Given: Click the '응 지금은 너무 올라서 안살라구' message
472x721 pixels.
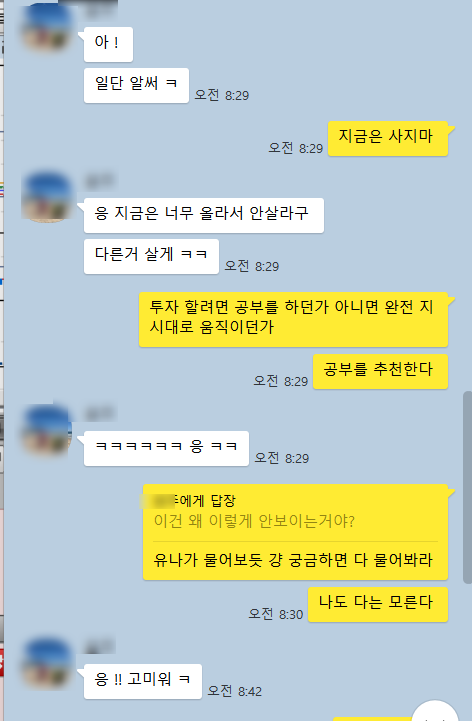Looking at the screenshot, I should 204,215.
